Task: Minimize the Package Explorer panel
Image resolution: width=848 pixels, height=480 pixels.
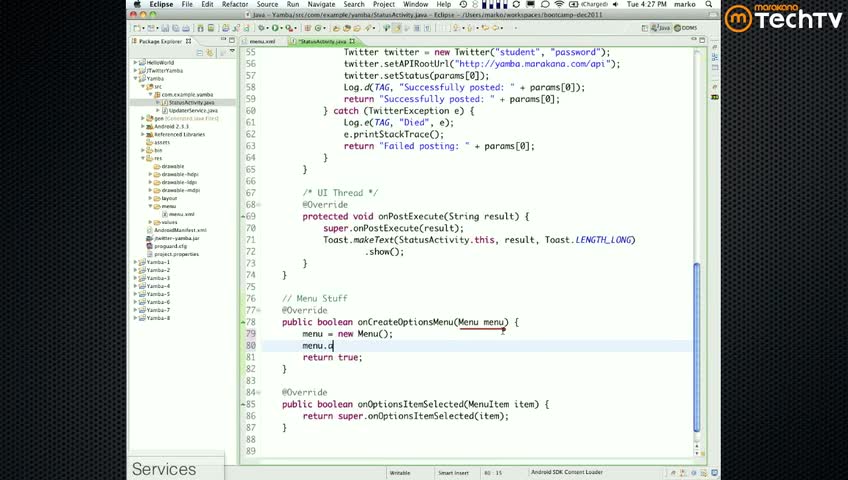Action: point(223,39)
